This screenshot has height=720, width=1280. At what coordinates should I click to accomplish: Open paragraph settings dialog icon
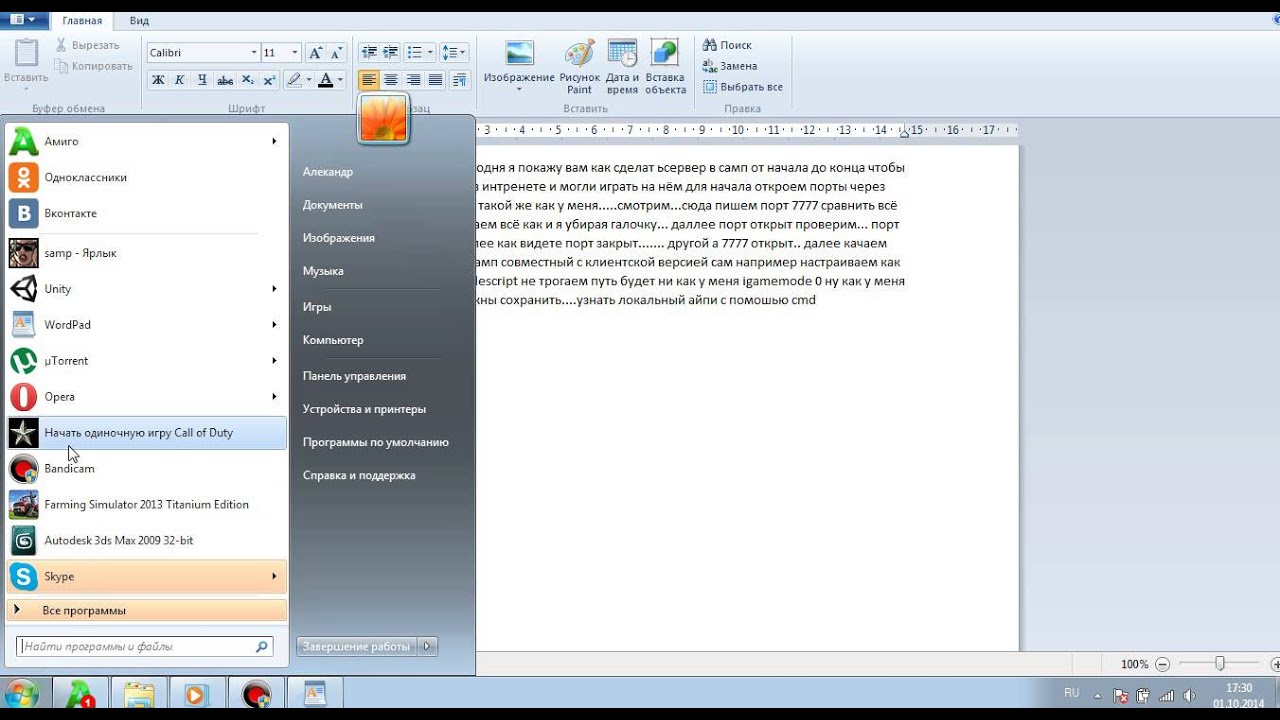tap(459, 80)
